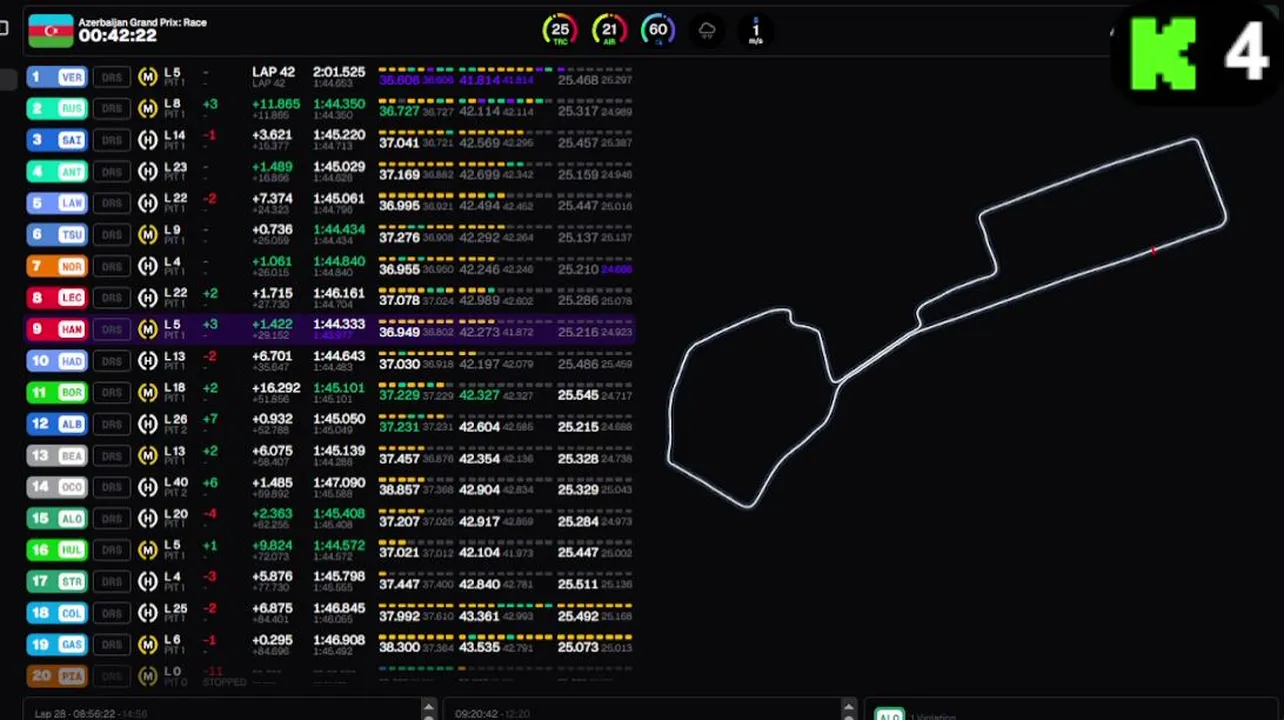
Task: Click STR hard tyre compound icon
Action: [x=148, y=581]
